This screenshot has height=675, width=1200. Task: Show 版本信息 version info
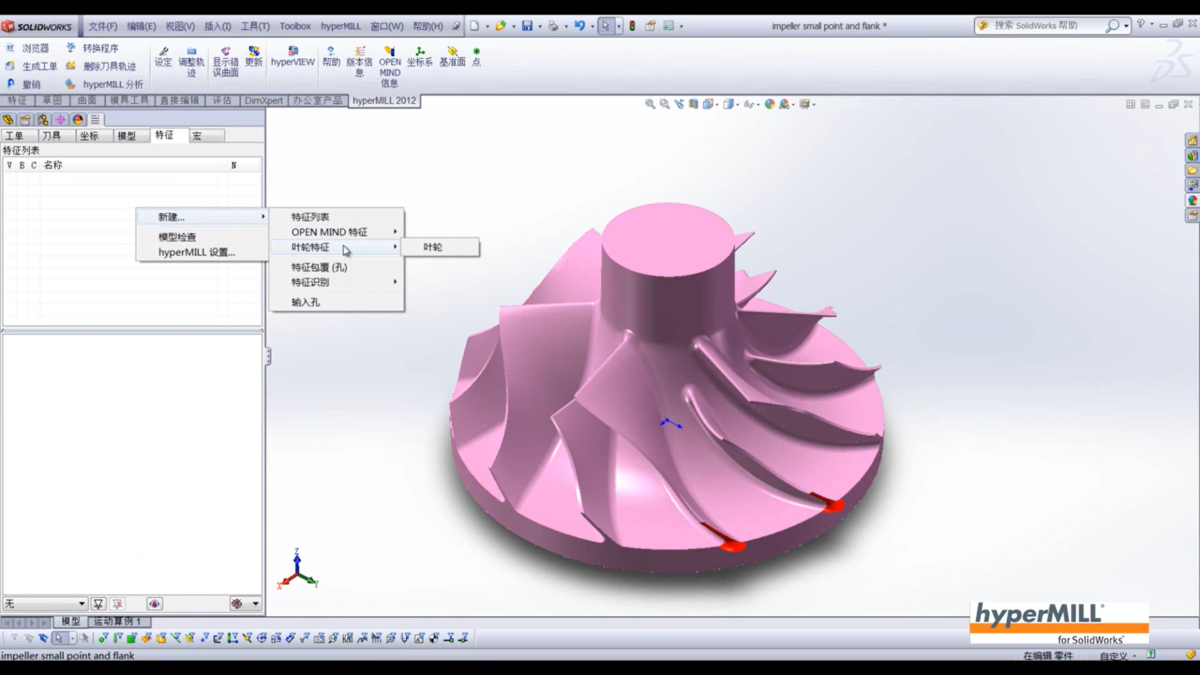[360, 62]
